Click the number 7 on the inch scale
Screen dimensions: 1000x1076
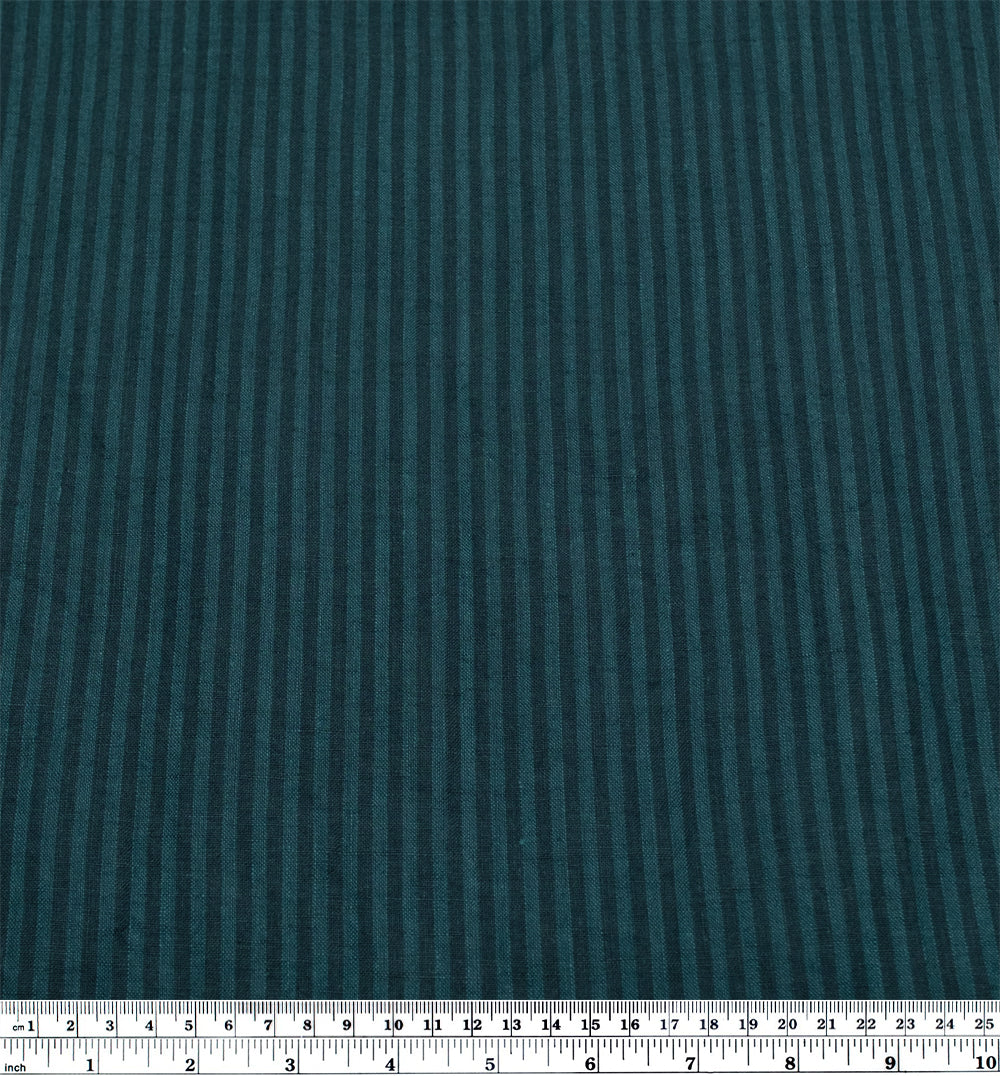point(689,1062)
